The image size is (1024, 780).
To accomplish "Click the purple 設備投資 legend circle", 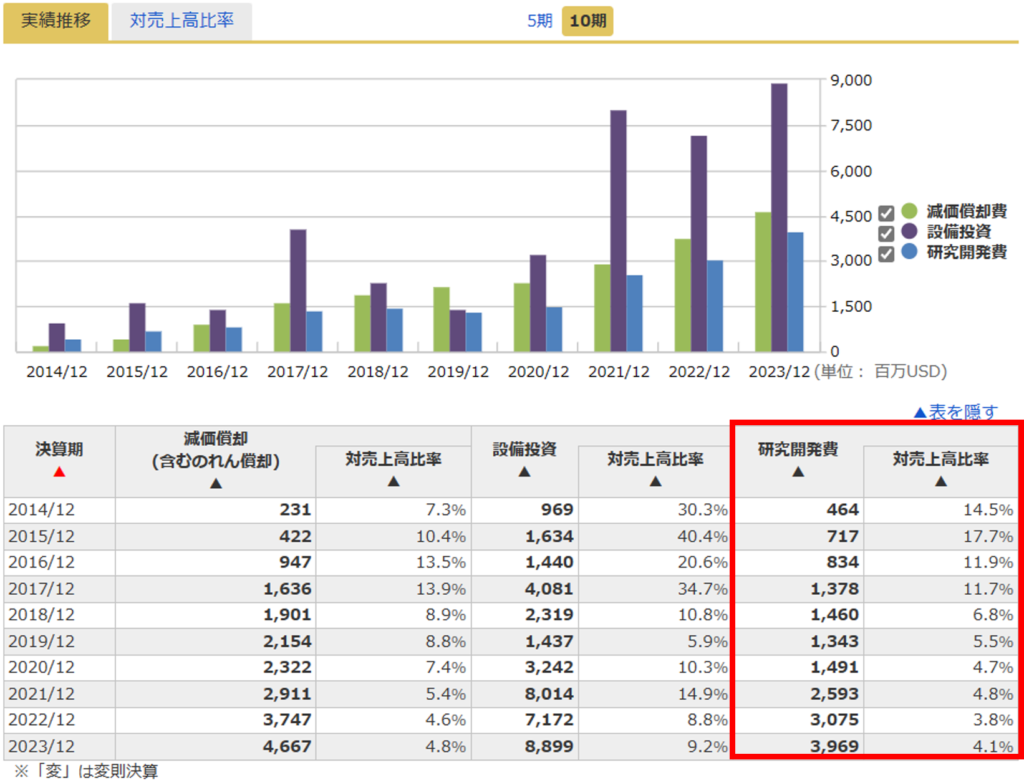I will pyautogui.click(x=909, y=232).
